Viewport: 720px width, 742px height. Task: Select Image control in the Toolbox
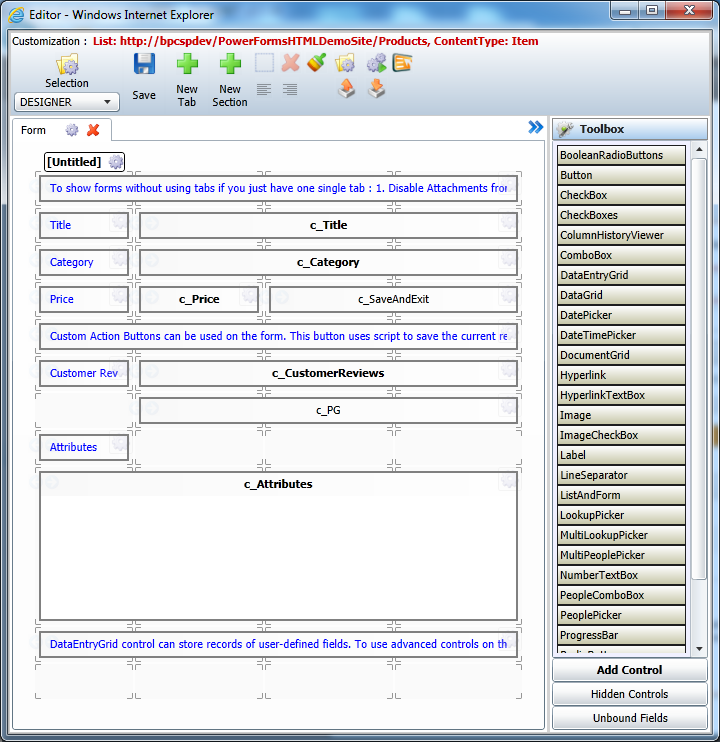tap(622, 415)
